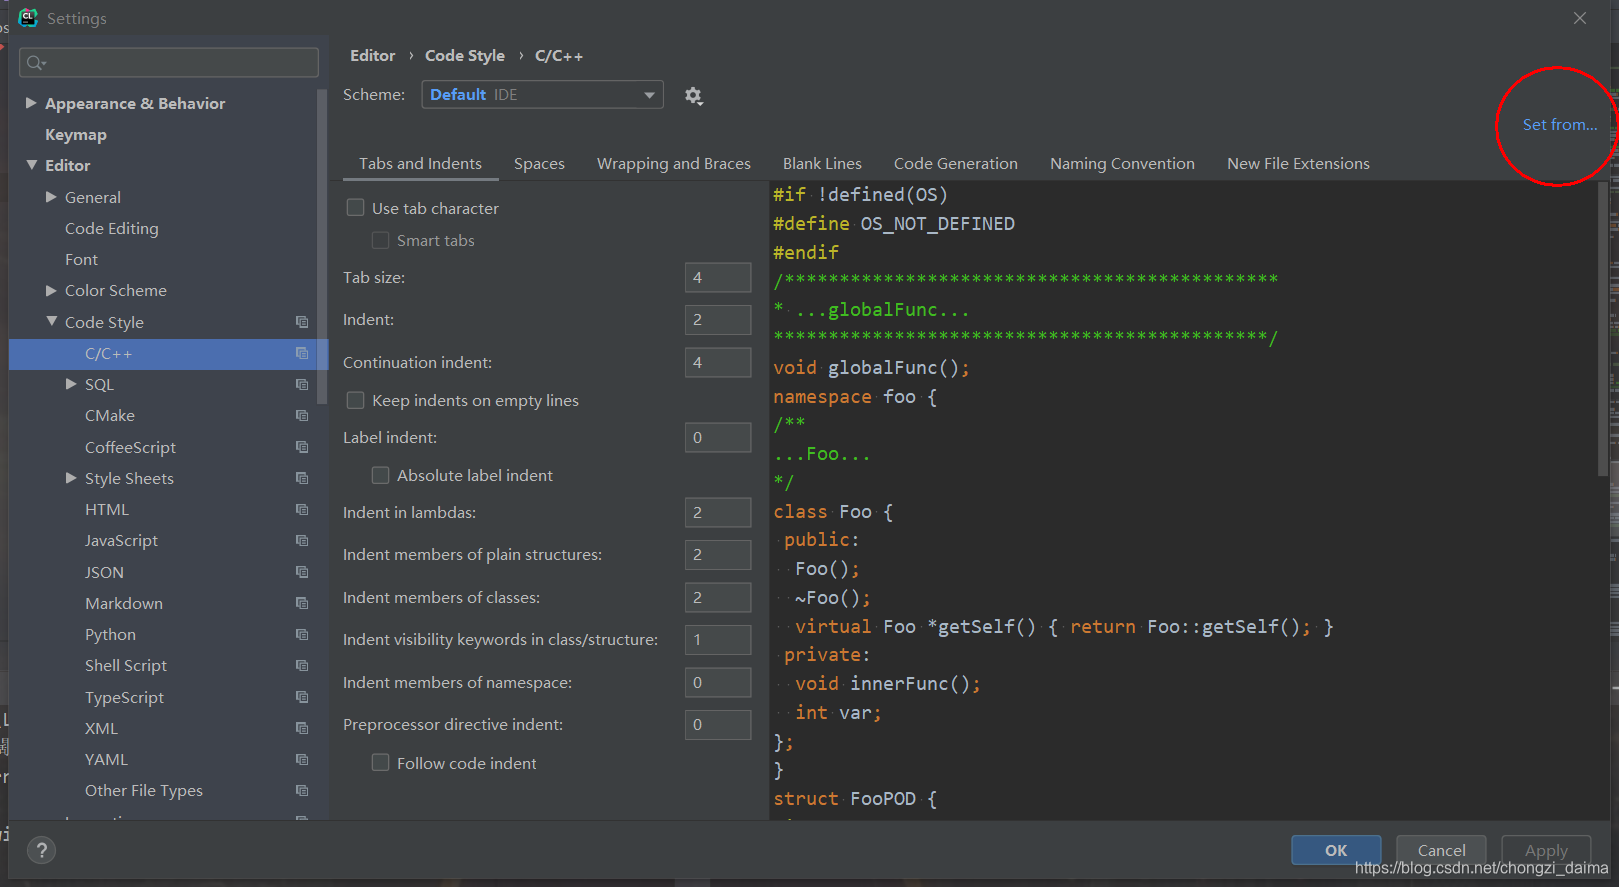
Task: Click the copy icon on SQL row
Action: click(x=302, y=384)
